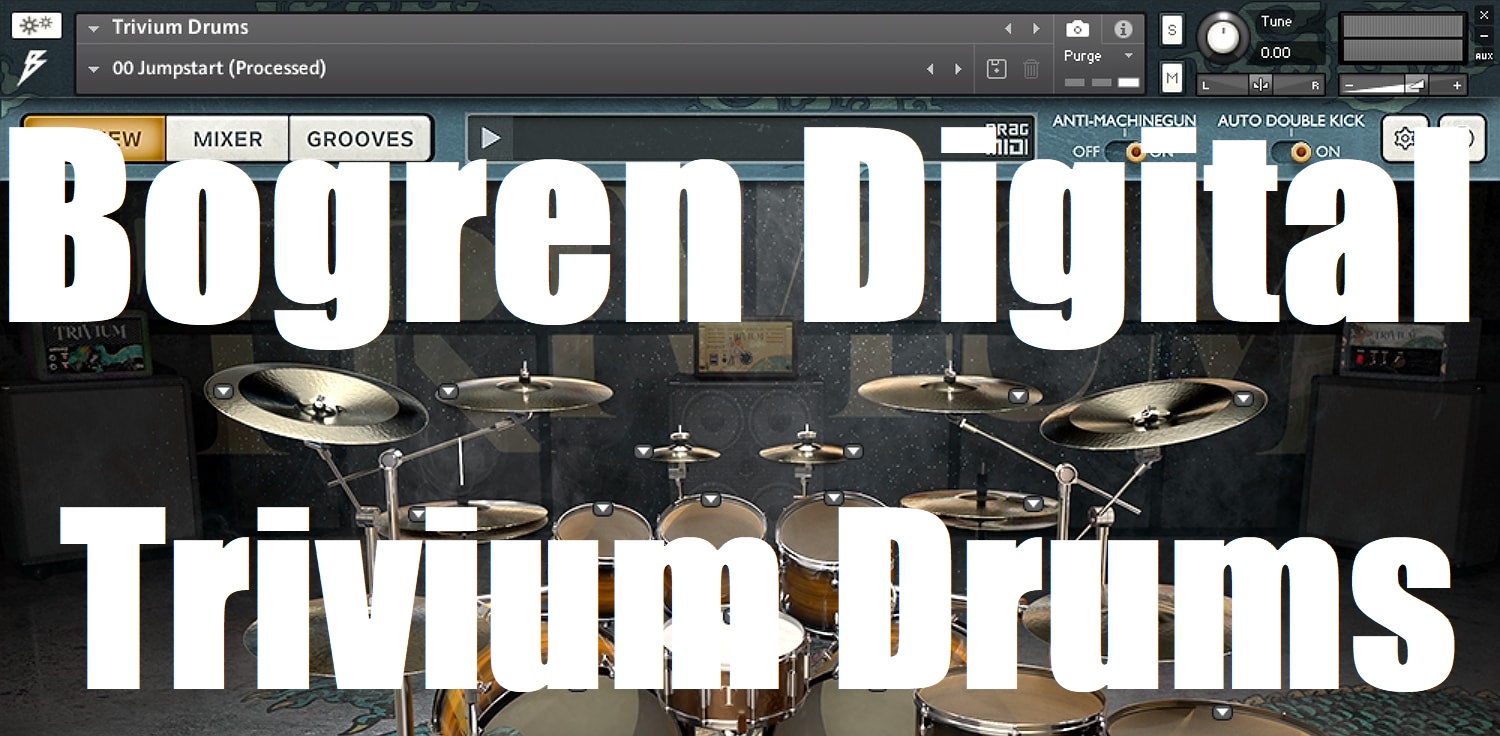This screenshot has width=1500, height=736.
Task: Open the first rack tom dropdown
Action: pos(603,509)
